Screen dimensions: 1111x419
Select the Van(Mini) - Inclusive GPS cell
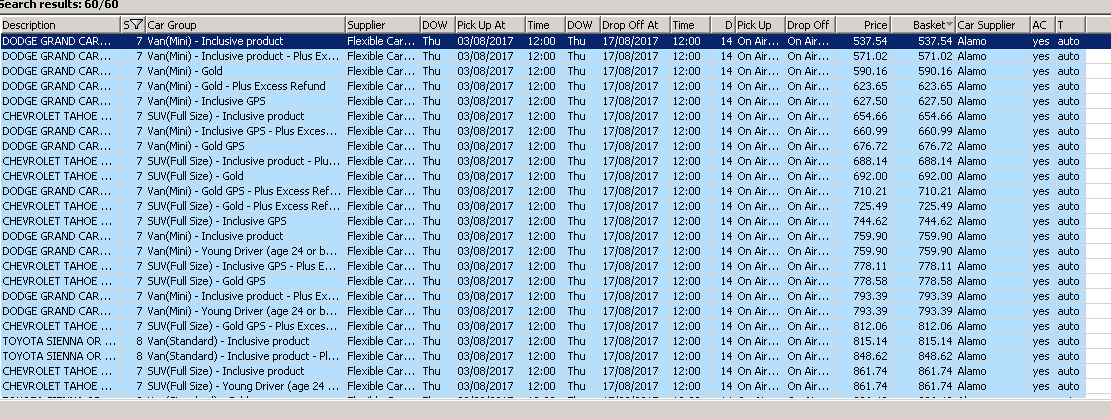[x=245, y=101]
